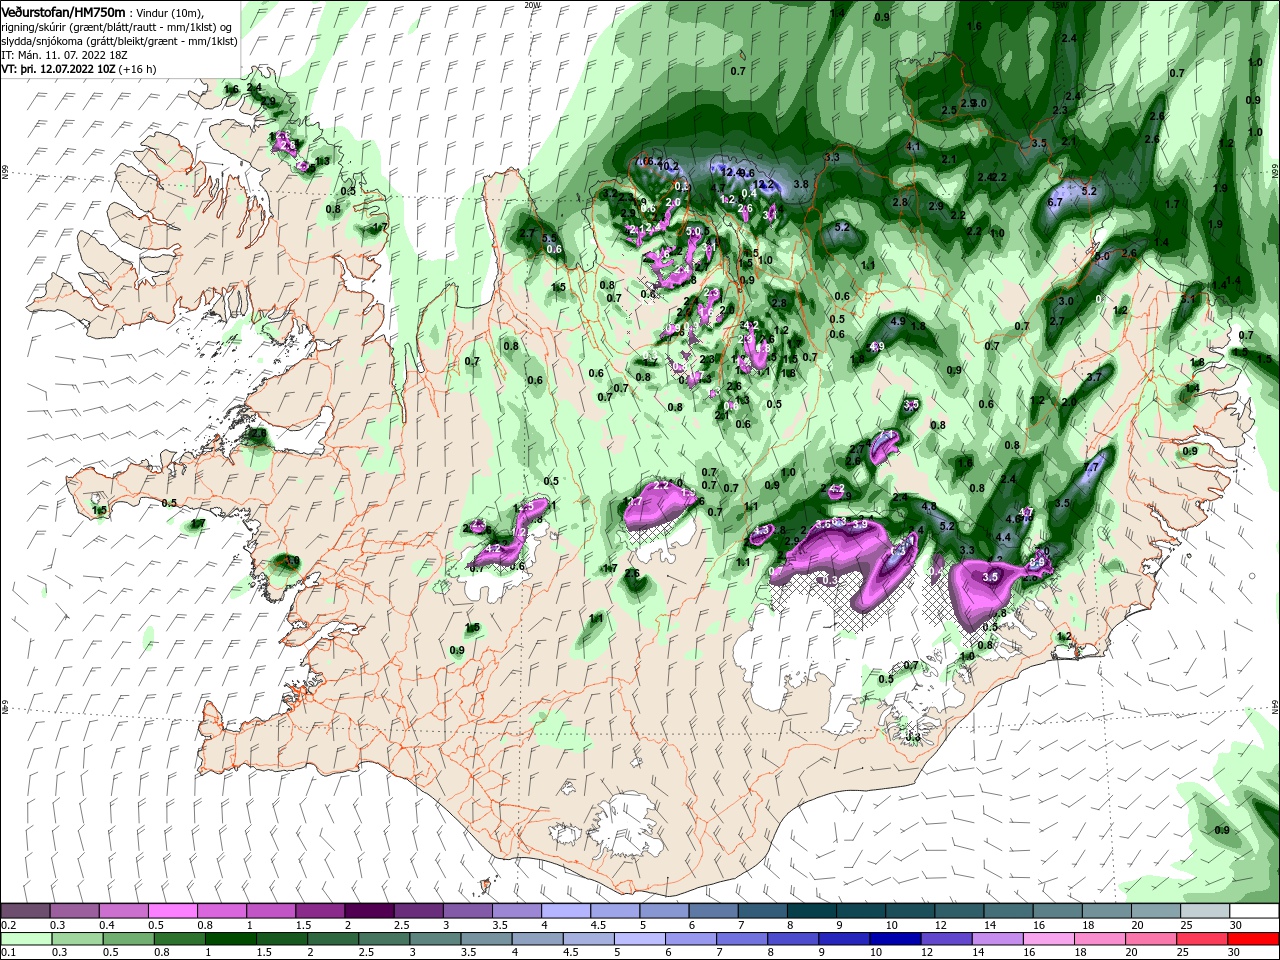Click the deep blue 10 swatch in the bottom legend row
Image resolution: width=1280 pixels, height=960 pixels.
point(895,939)
